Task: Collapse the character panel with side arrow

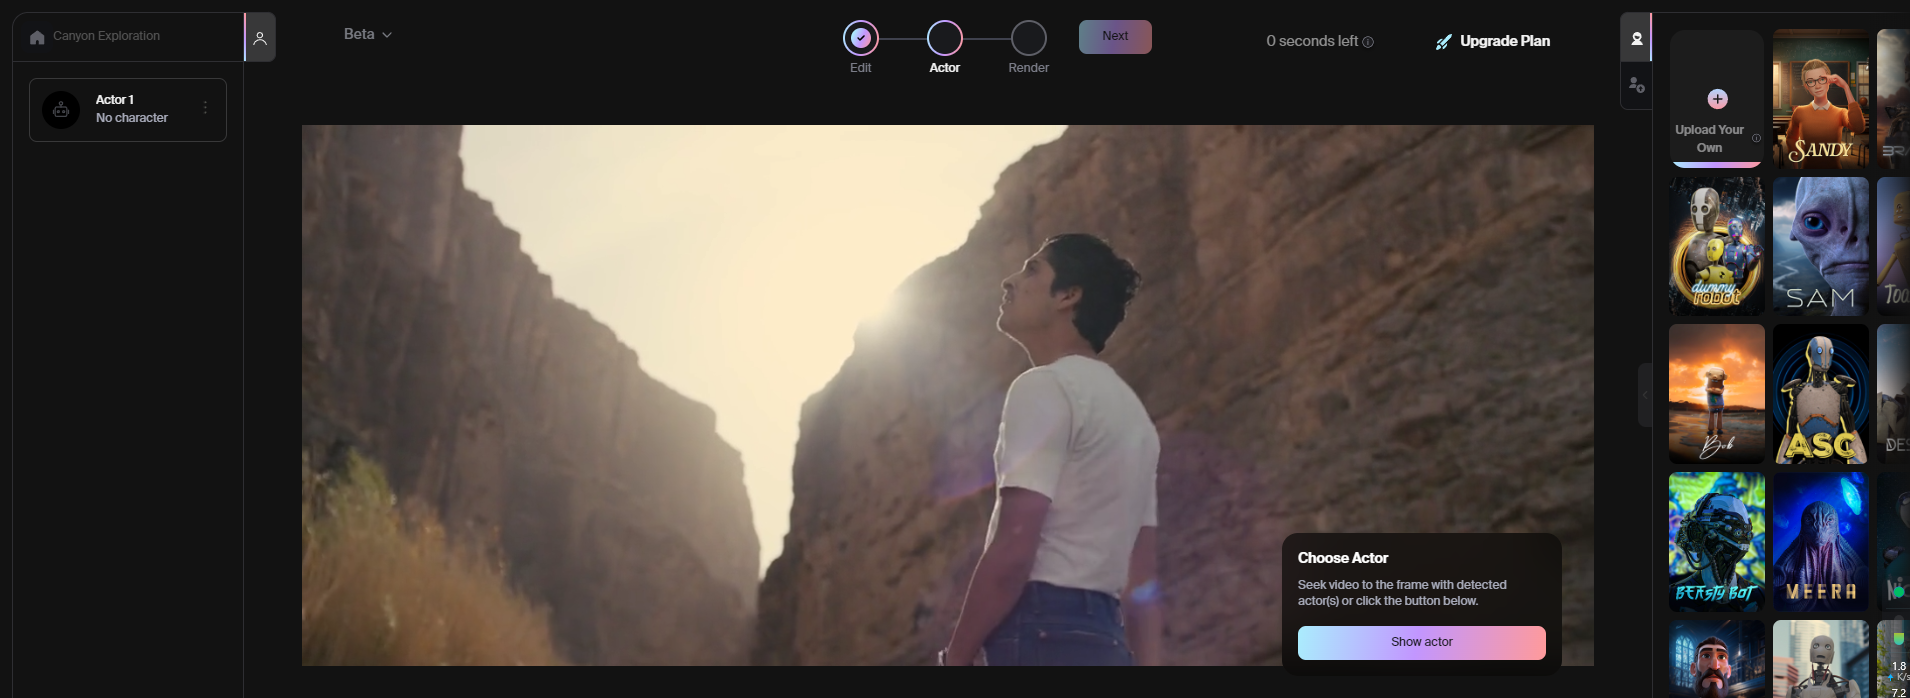Action: [1644, 395]
